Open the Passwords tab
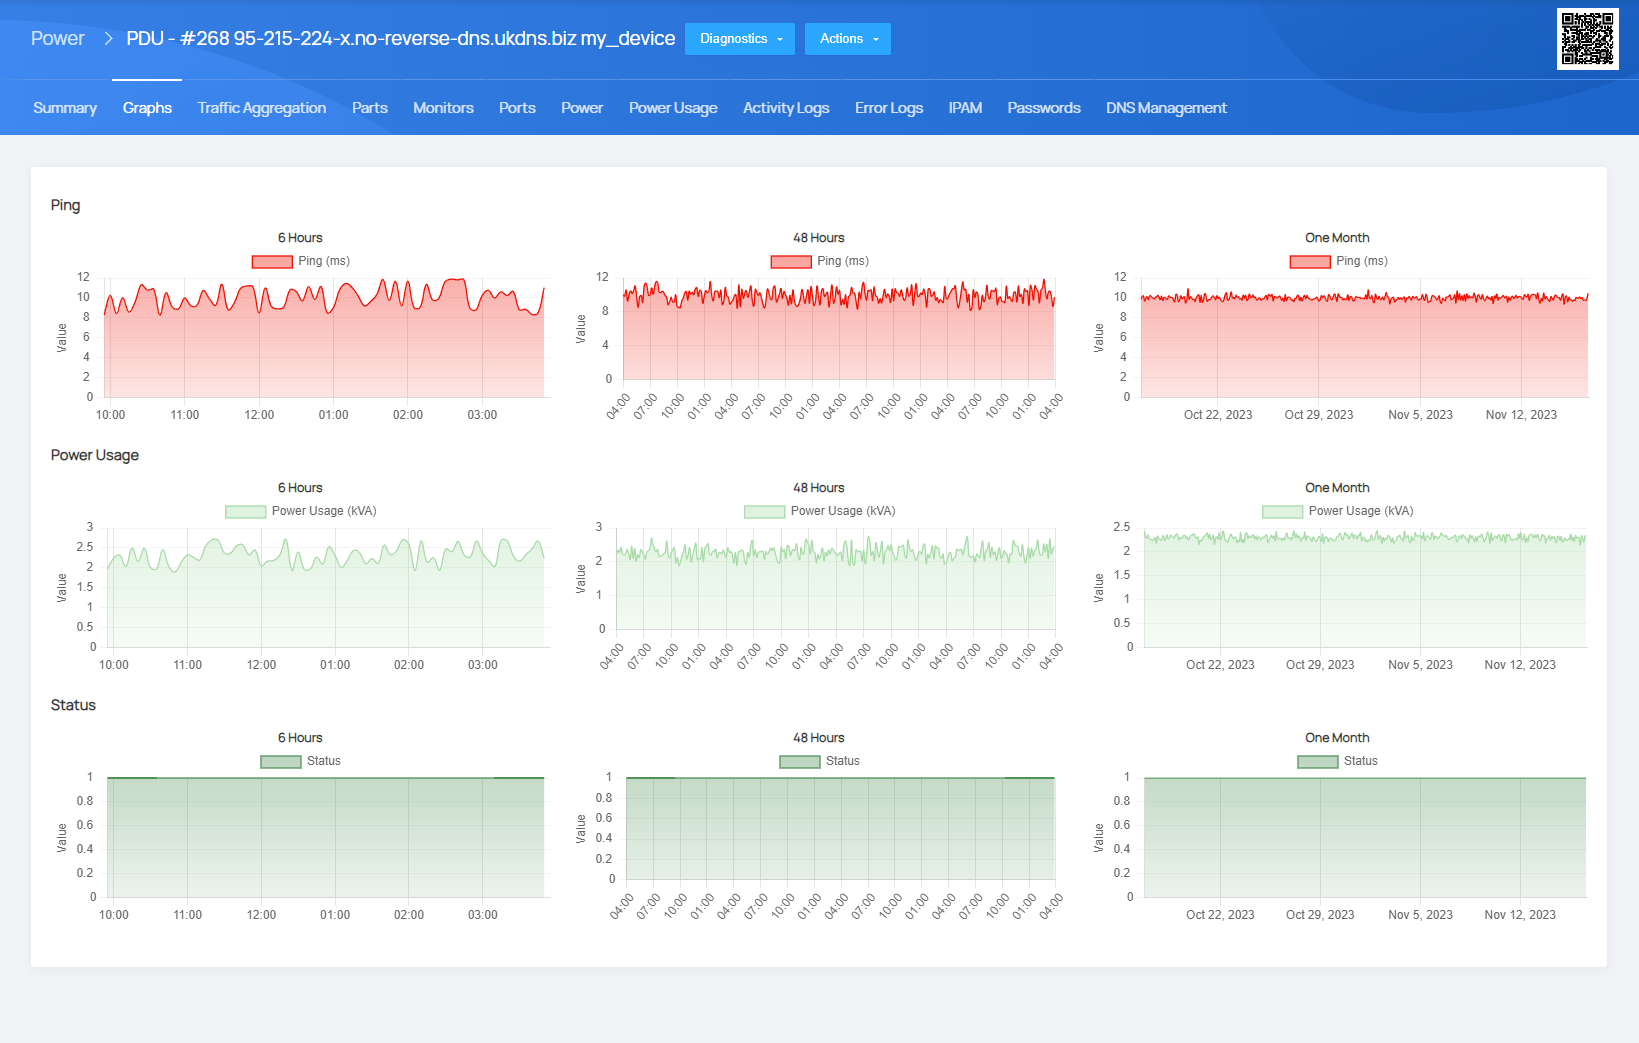 (x=1044, y=108)
